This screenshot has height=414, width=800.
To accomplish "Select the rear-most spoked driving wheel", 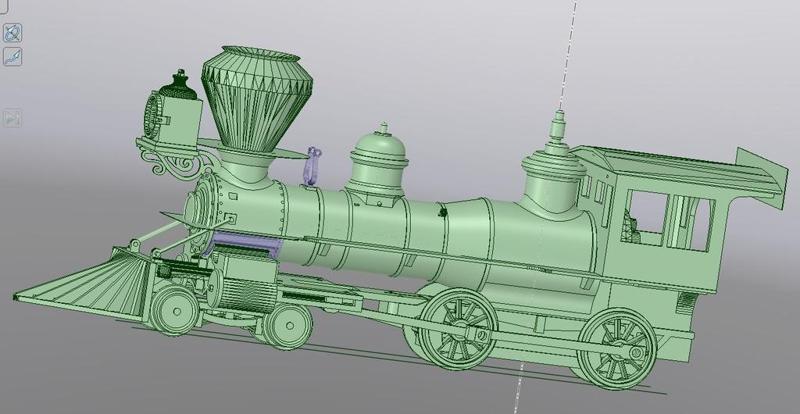I will (x=616, y=348).
